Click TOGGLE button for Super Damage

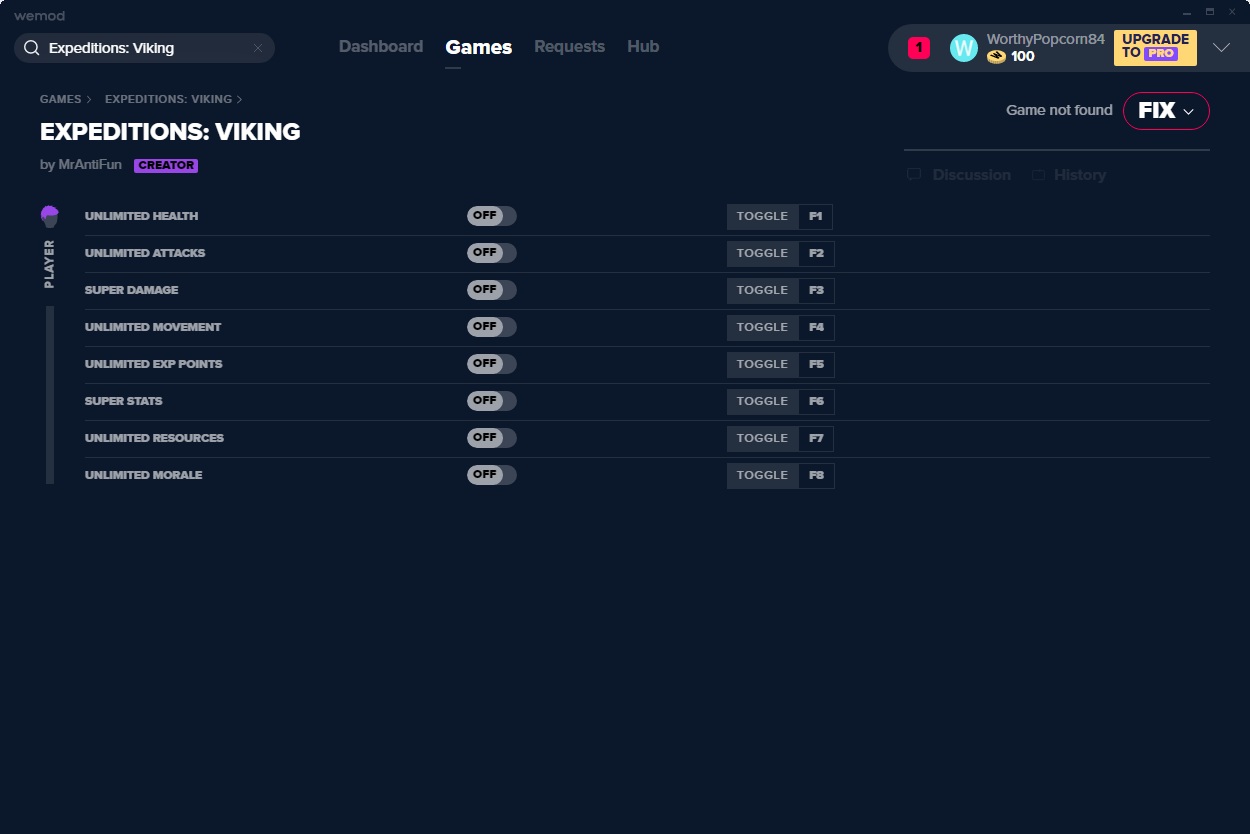[763, 290]
